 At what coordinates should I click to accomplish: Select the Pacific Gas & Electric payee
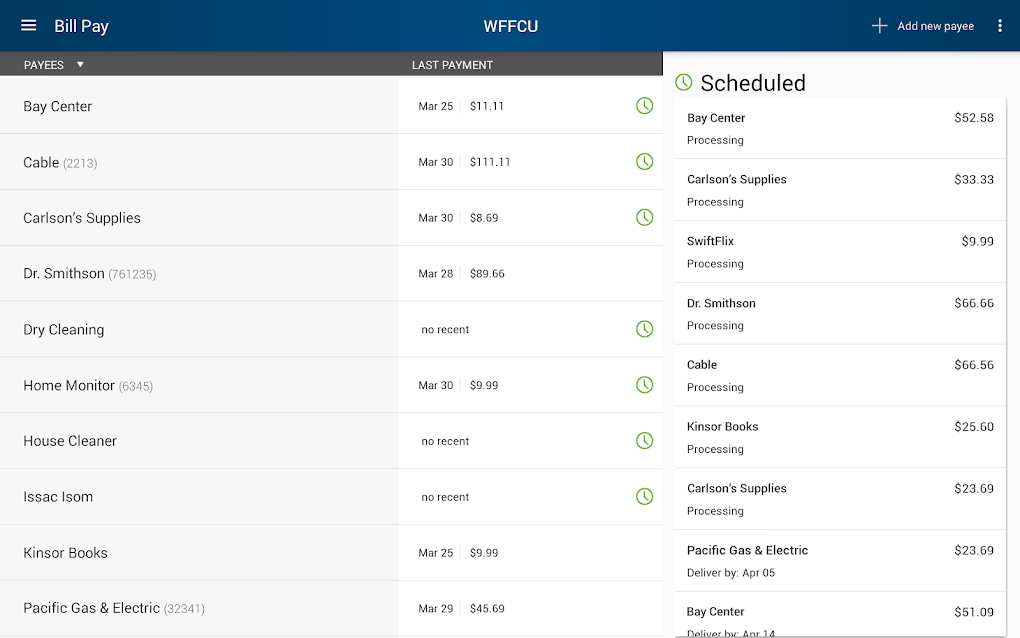[x=200, y=608]
